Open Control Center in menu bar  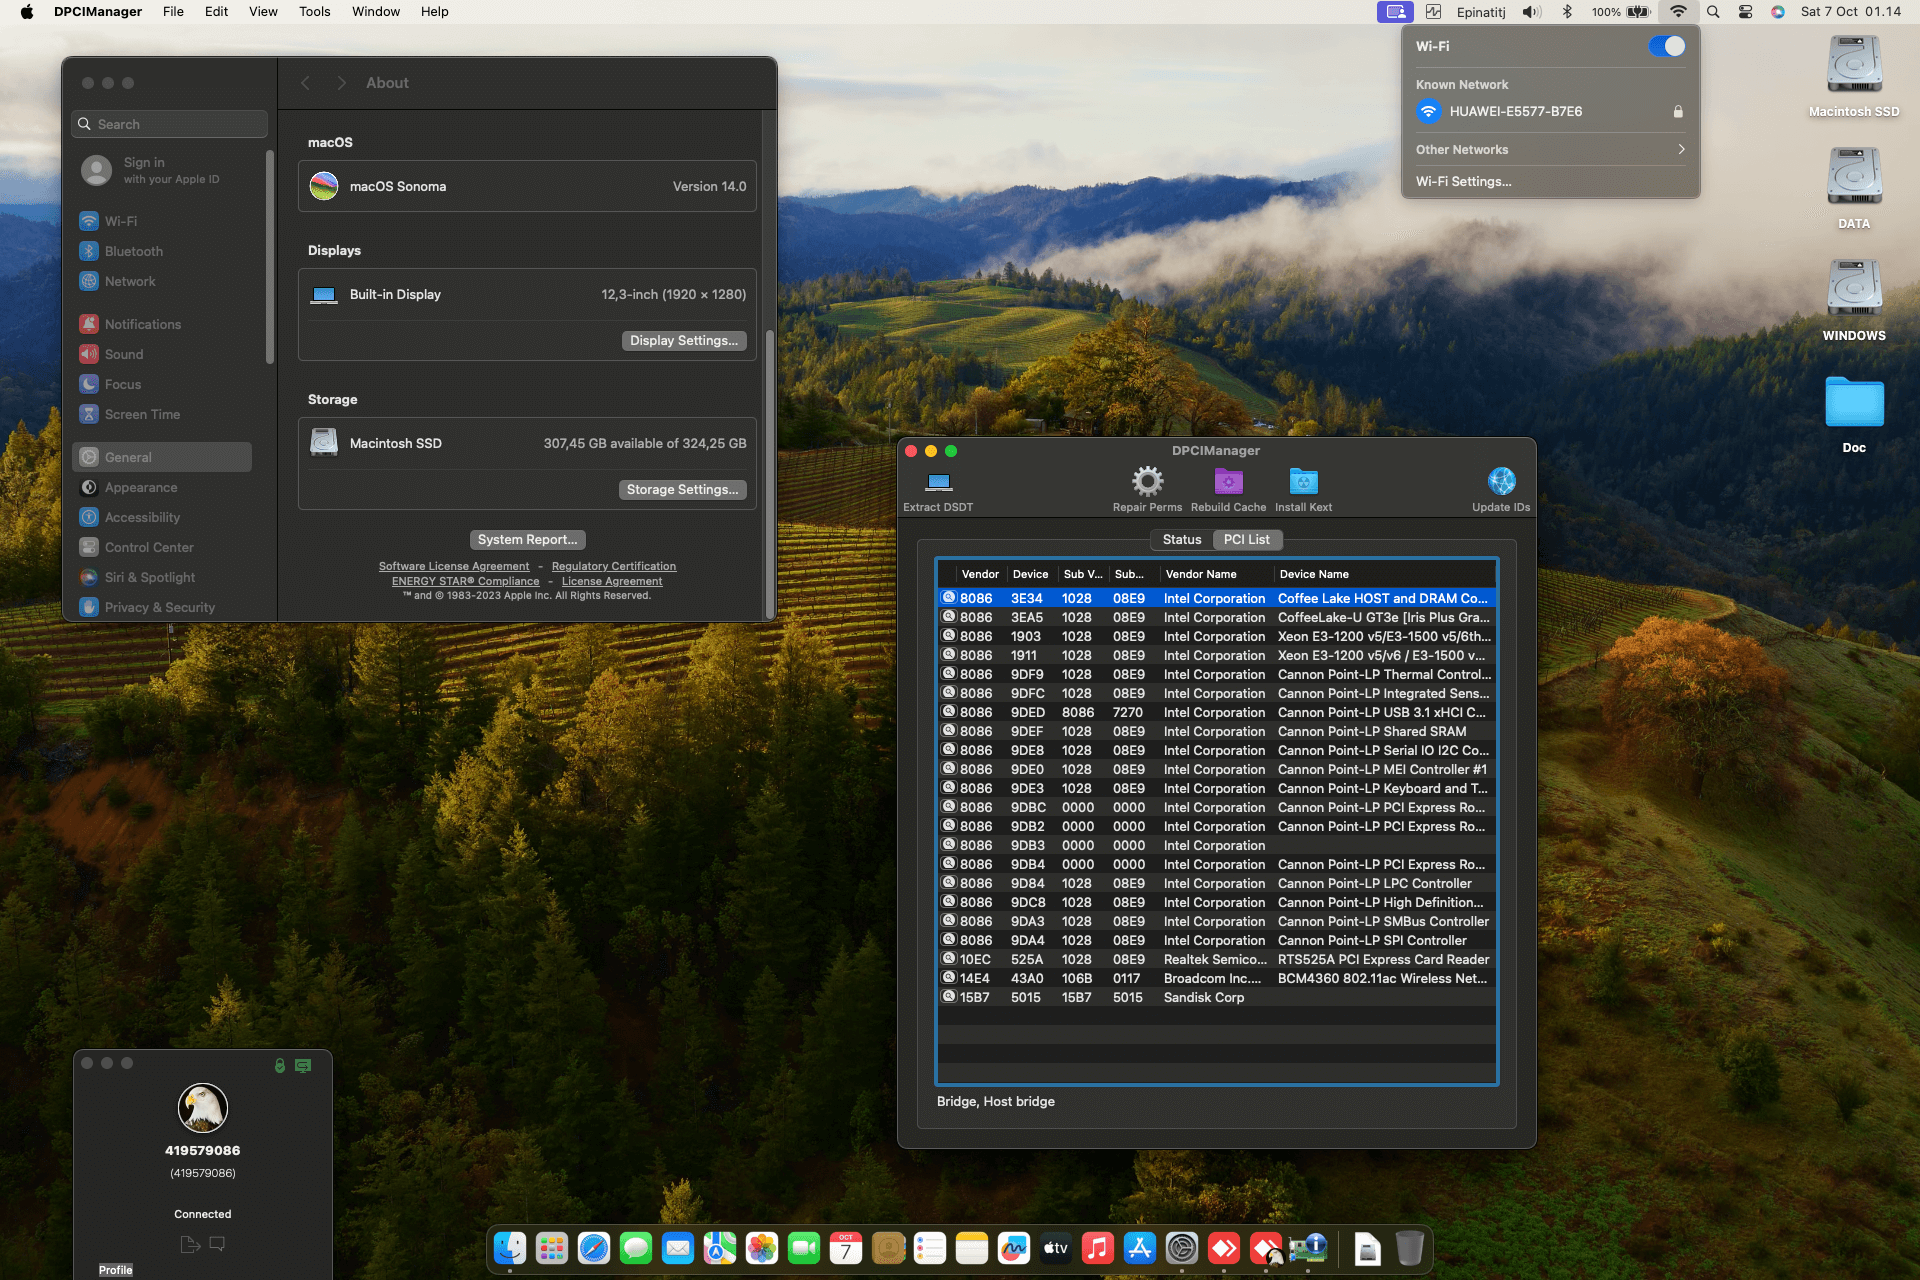[1745, 12]
